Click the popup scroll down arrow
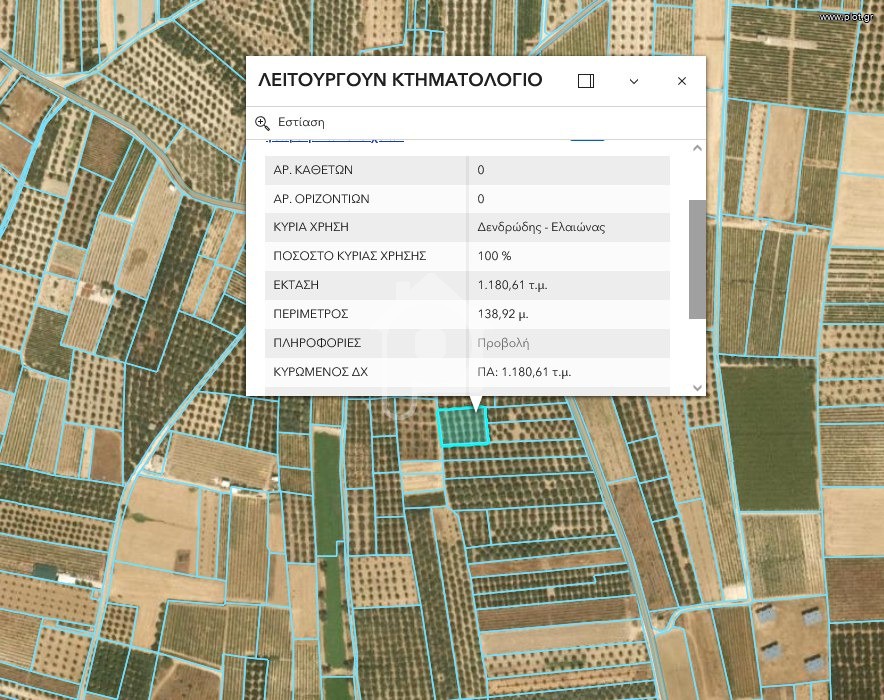The height and width of the screenshot is (700, 884). click(697, 388)
